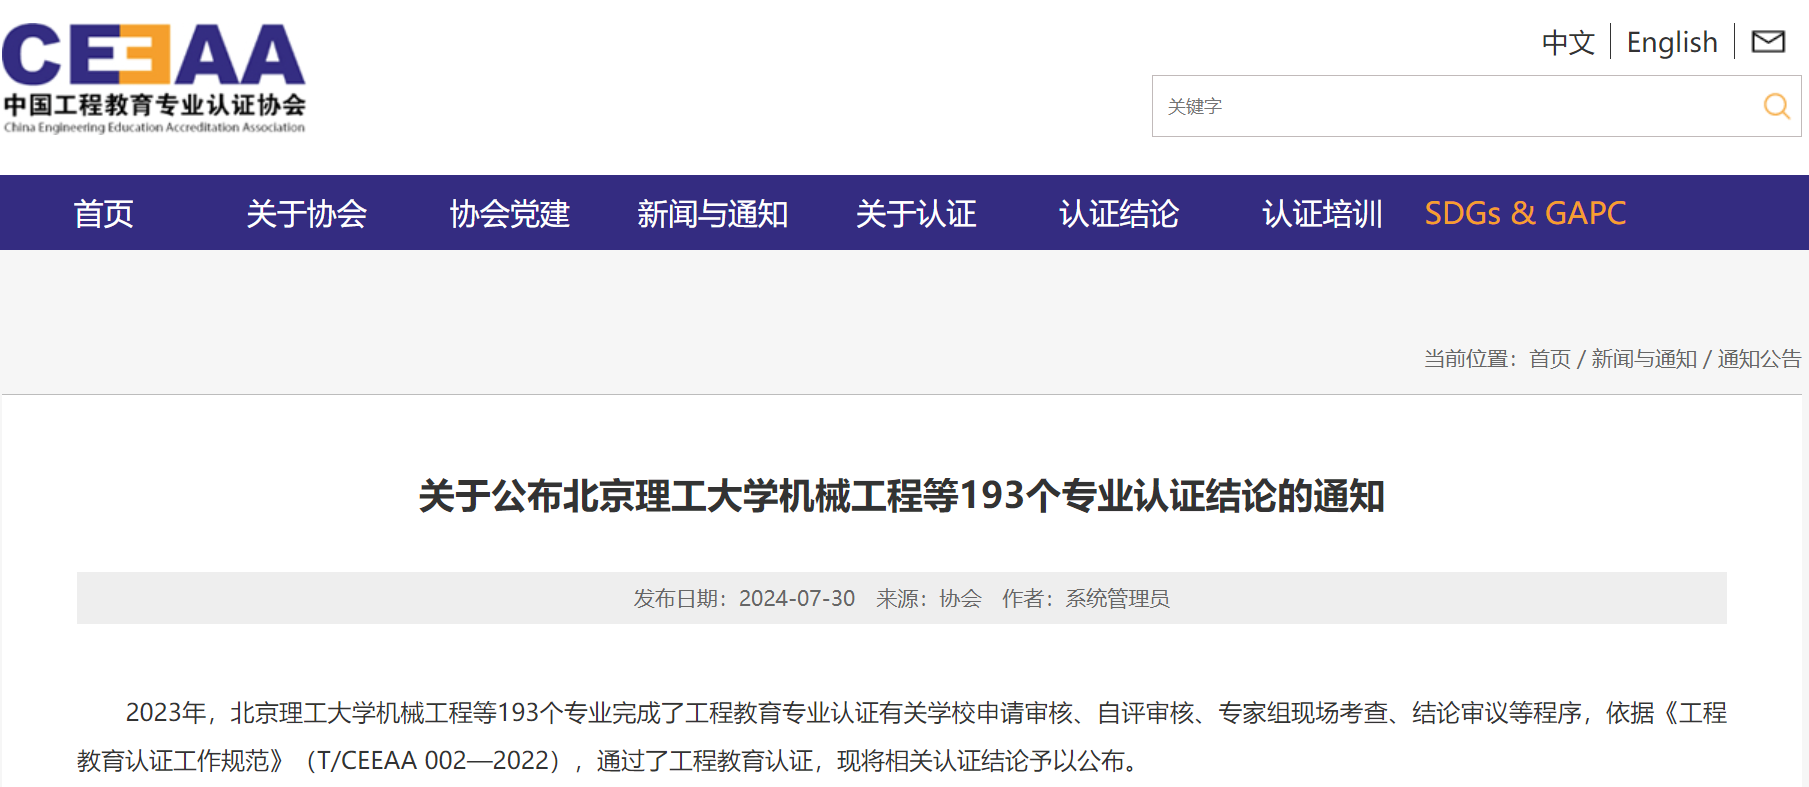The height and width of the screenshot is (787, 1809).
Task: Open the 协会党建 menu
Action: pos(510,213)
